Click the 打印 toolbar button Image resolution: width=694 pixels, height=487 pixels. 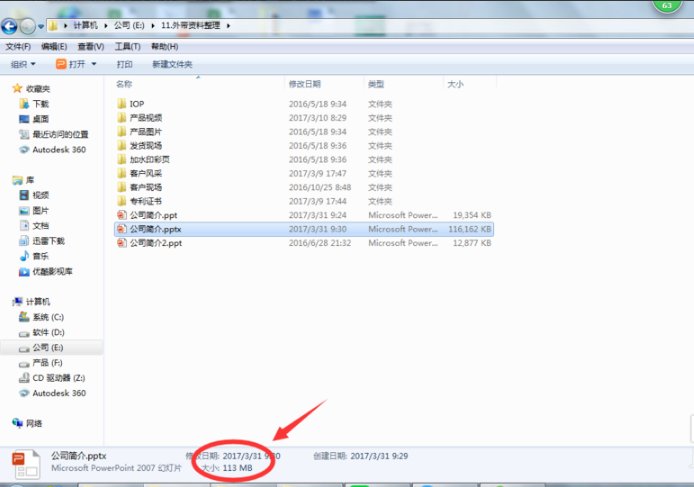pos(124,65)
